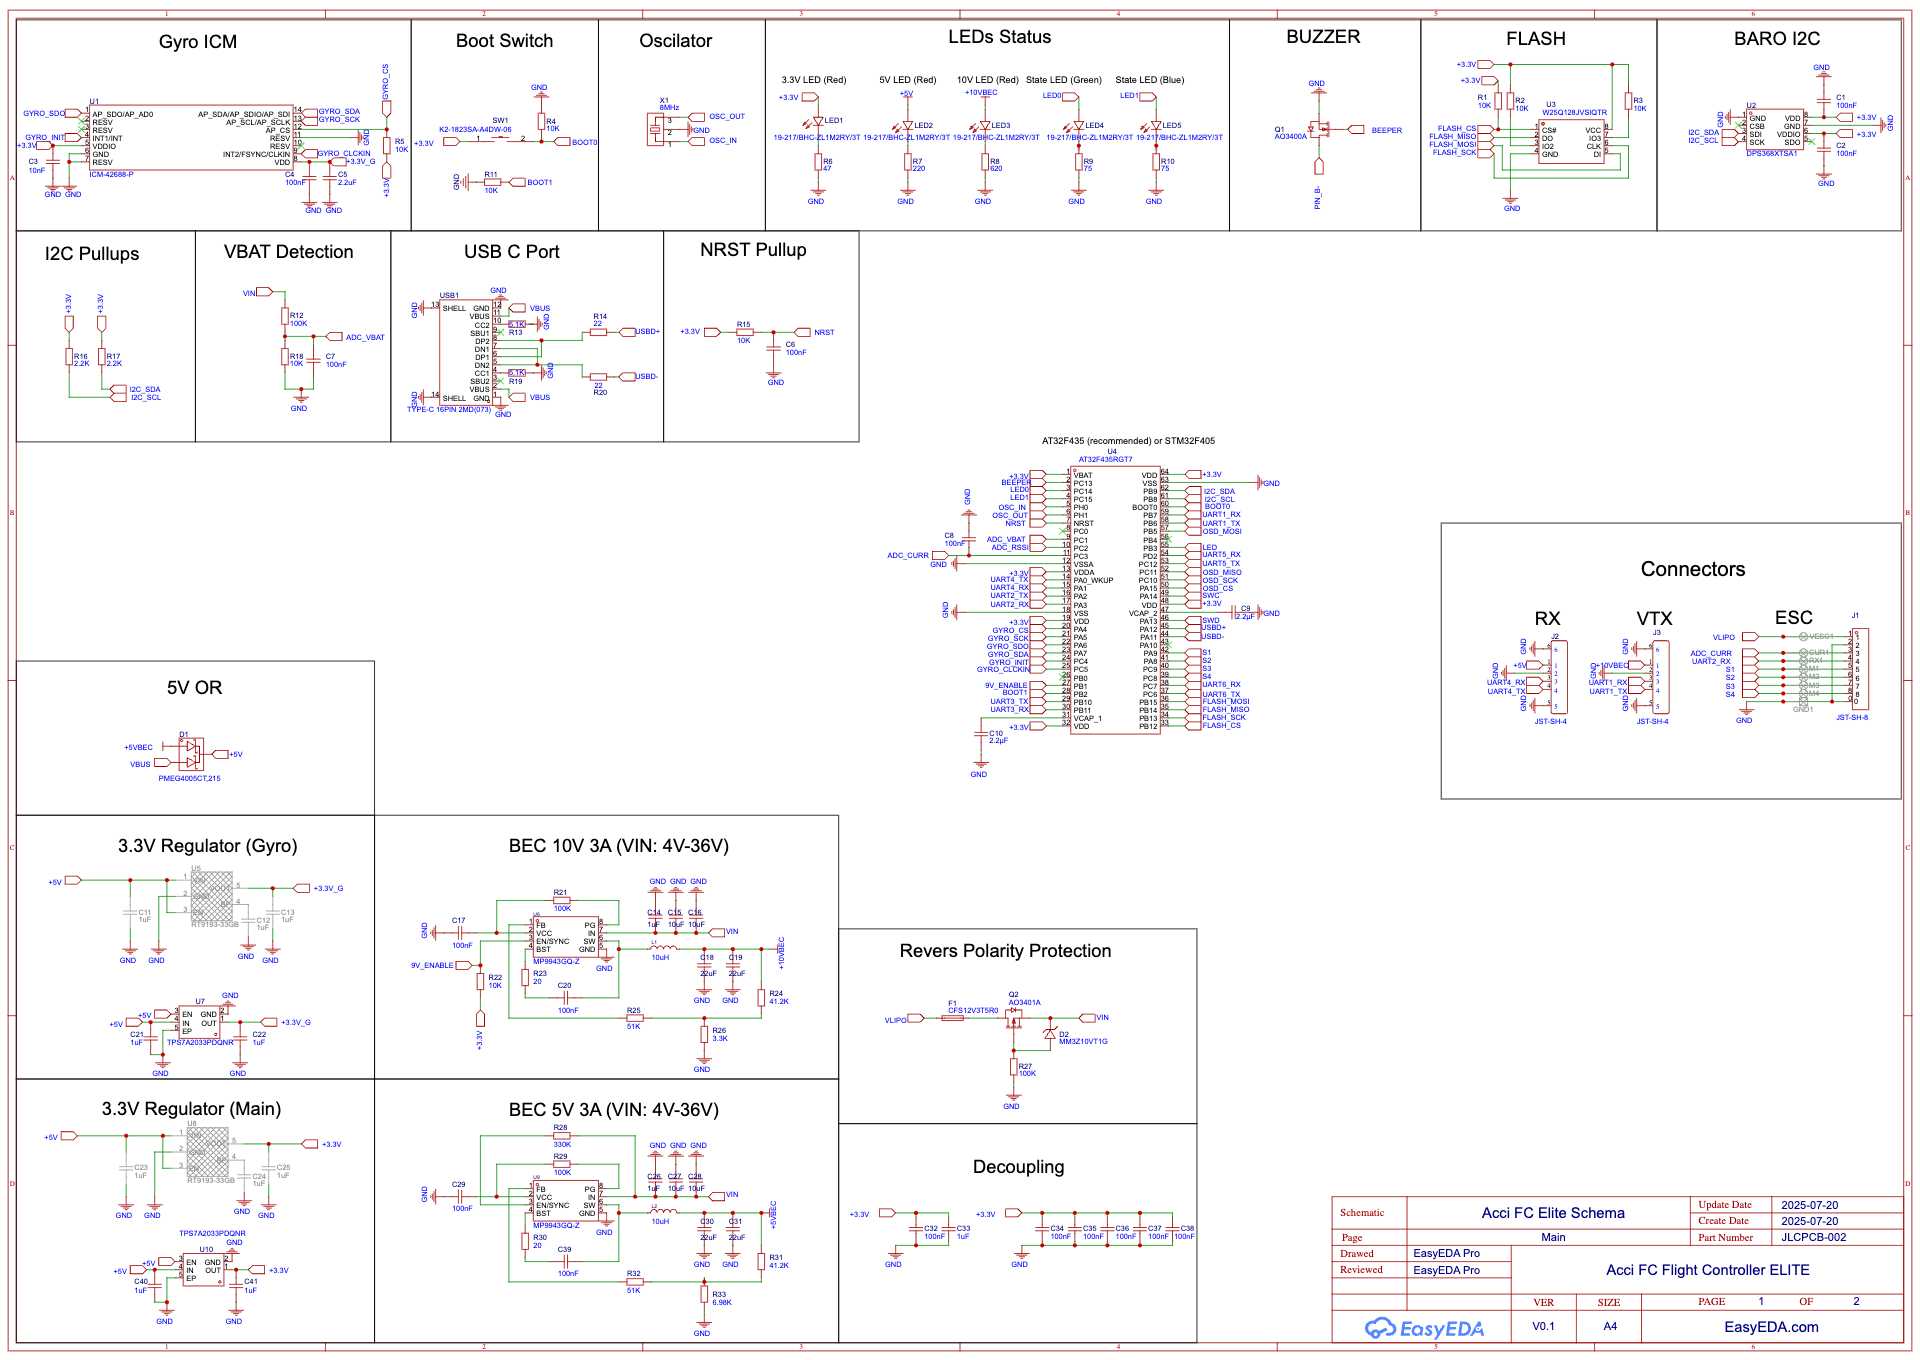1920x1360 pixels.
Task: Select the LED5 blue state LED symbol
Action: pyautogui.click(x=1155, y=127)
